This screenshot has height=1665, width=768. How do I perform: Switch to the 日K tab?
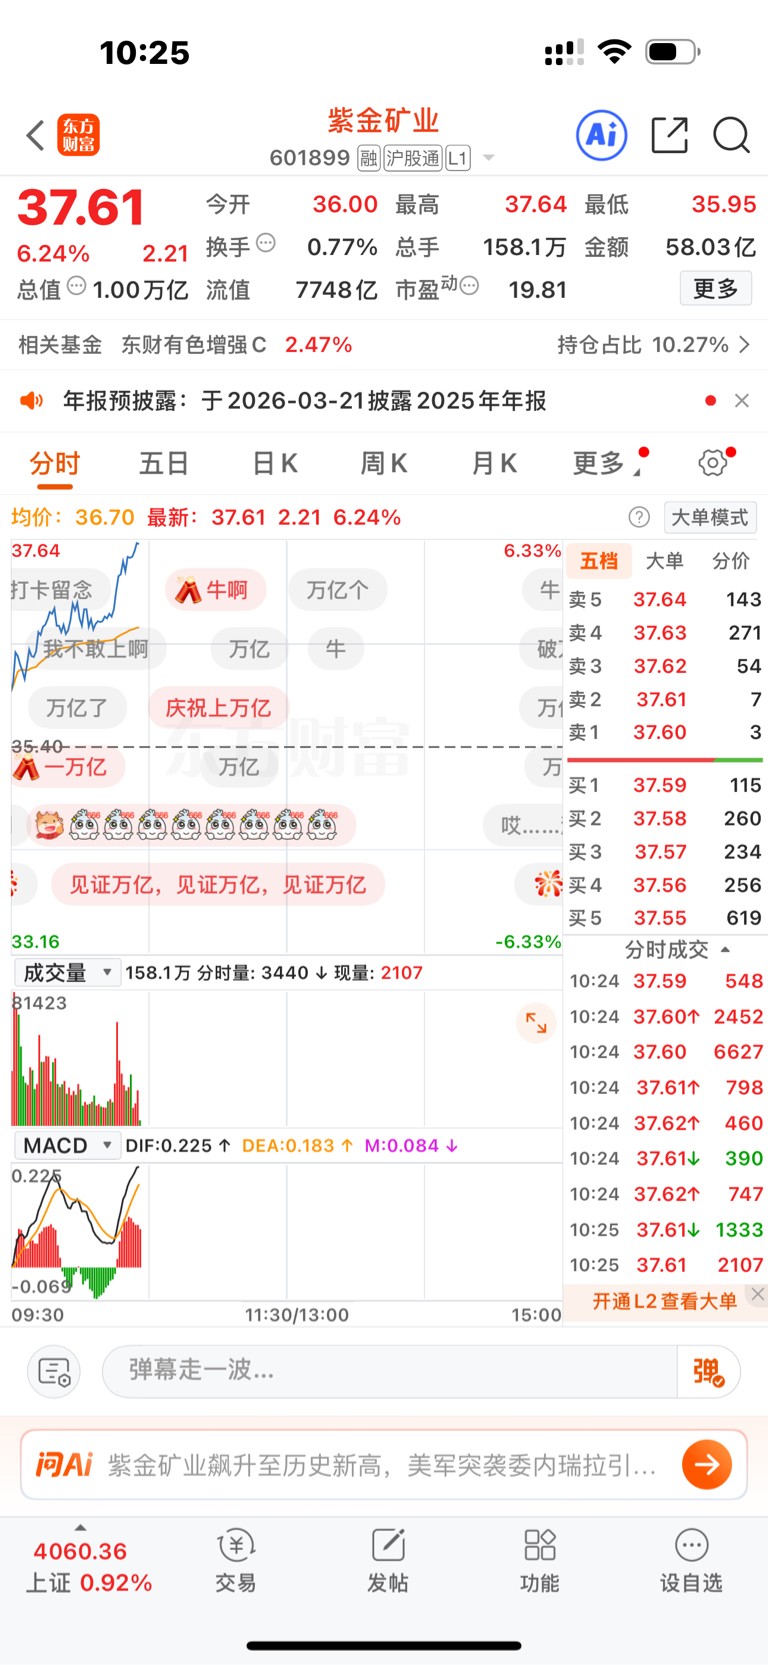[x=274, y=463]
